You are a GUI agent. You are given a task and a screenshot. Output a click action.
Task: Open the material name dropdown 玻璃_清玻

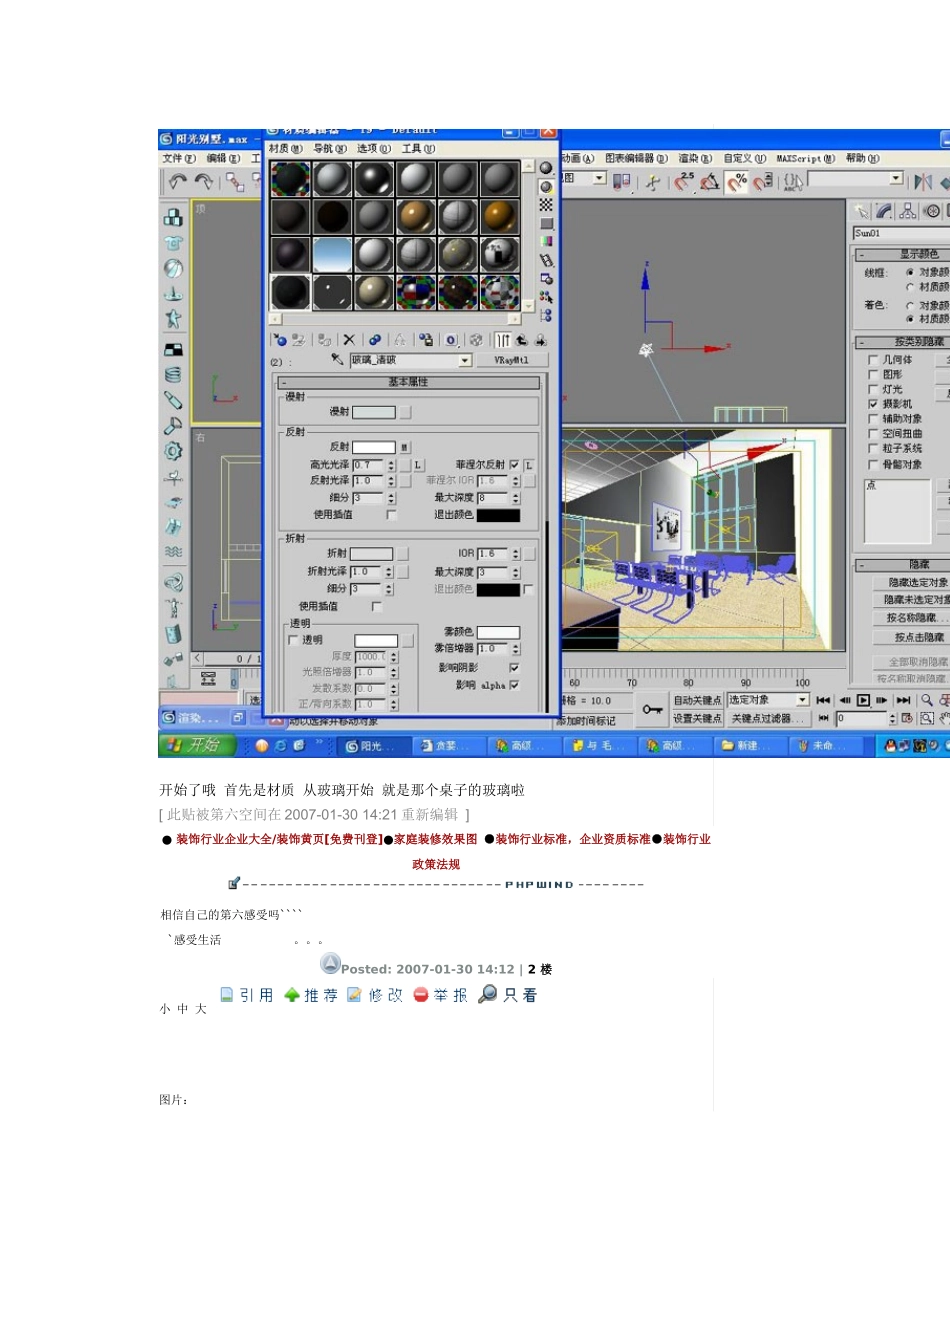(x=465, y=360)
